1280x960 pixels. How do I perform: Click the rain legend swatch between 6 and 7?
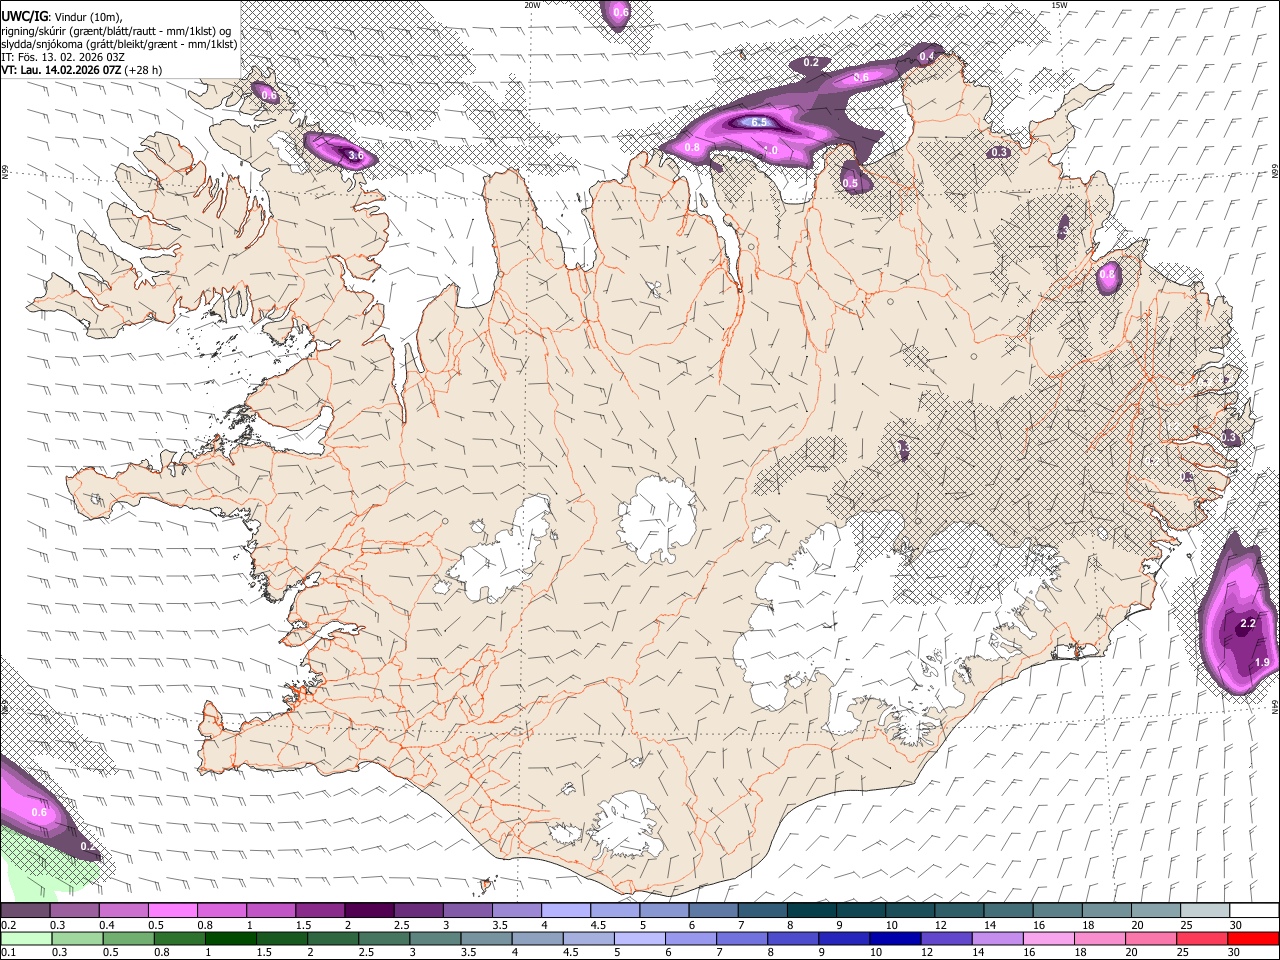click(693, 938)
